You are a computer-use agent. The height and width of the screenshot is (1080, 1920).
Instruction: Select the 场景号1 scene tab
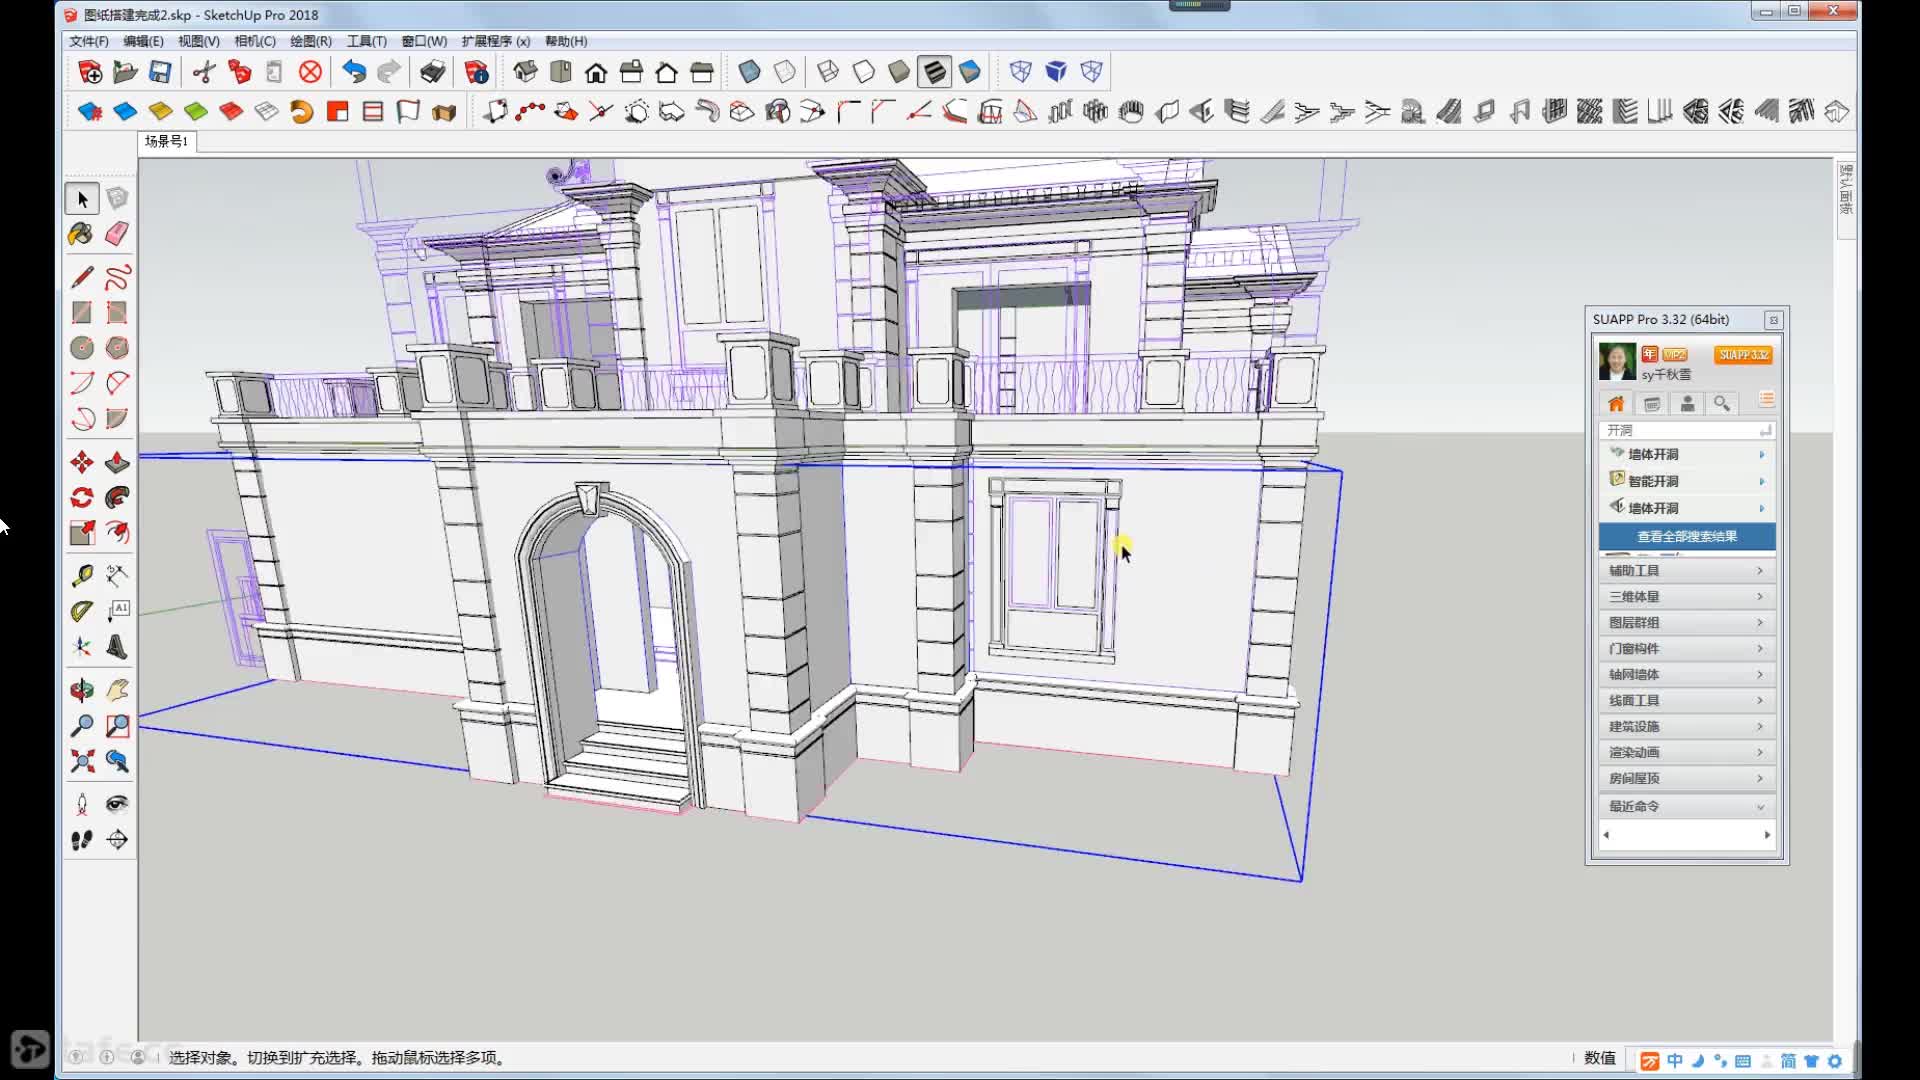click(x=167, y=141)
